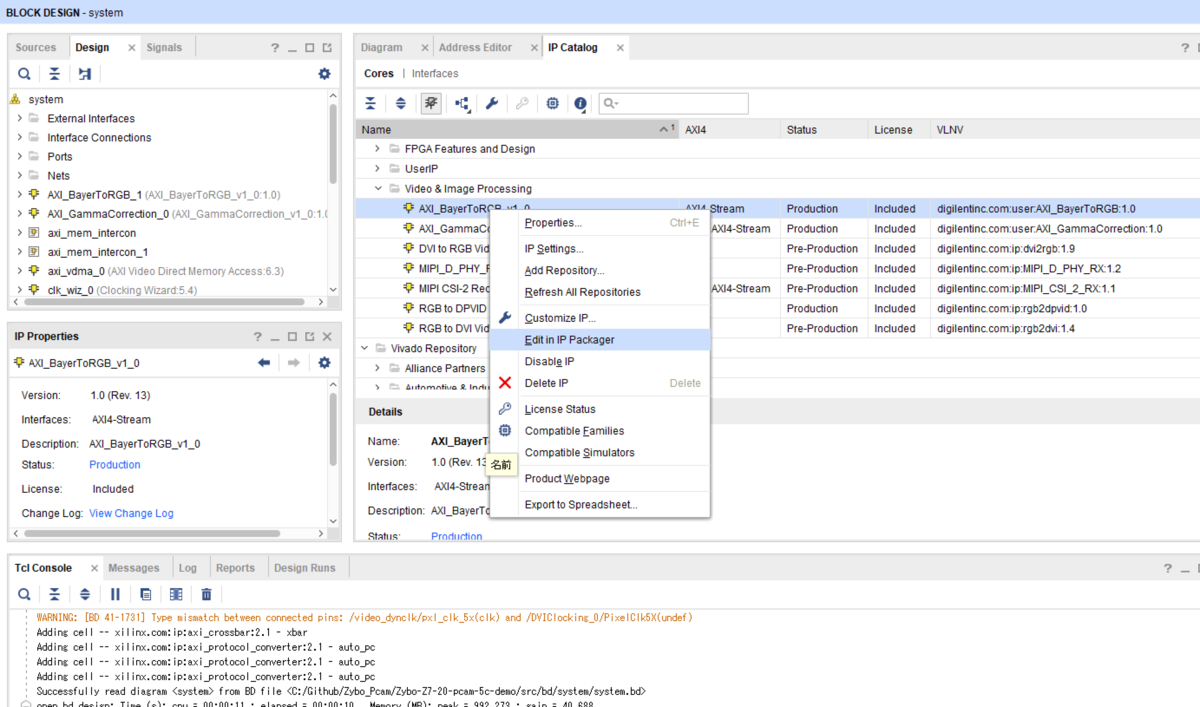
Task: Choose Customize IP... in context menu
Action: 600,318
